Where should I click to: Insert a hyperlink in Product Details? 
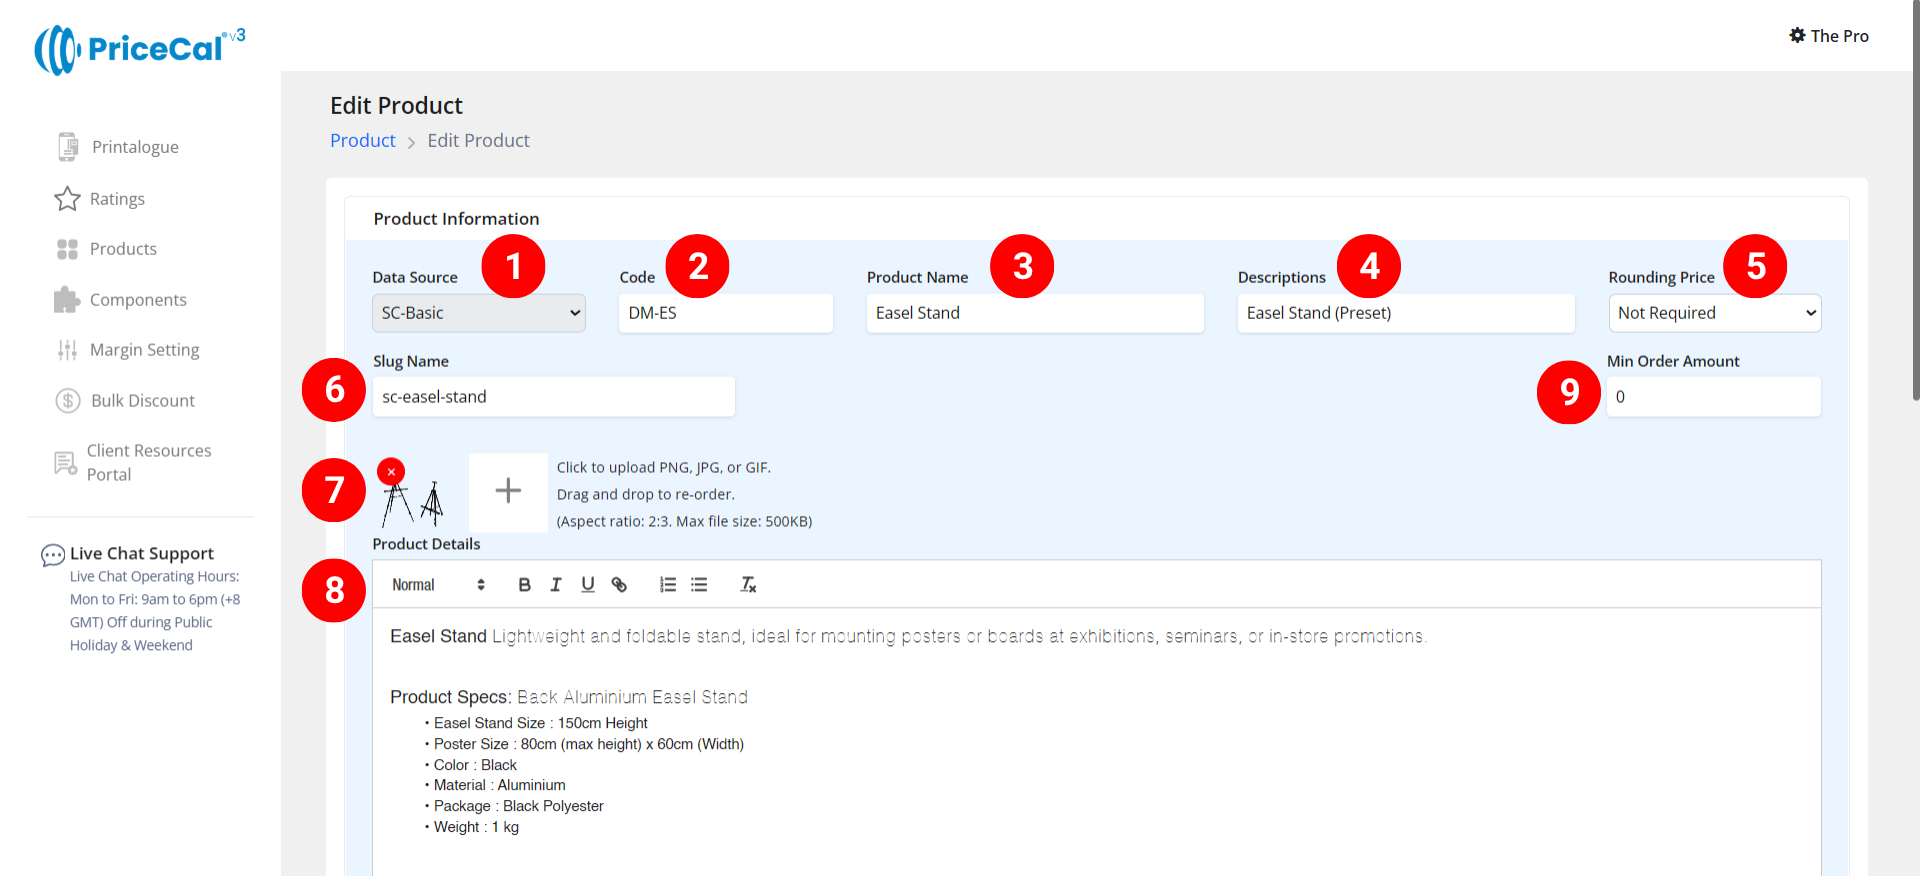click(619, 585)
